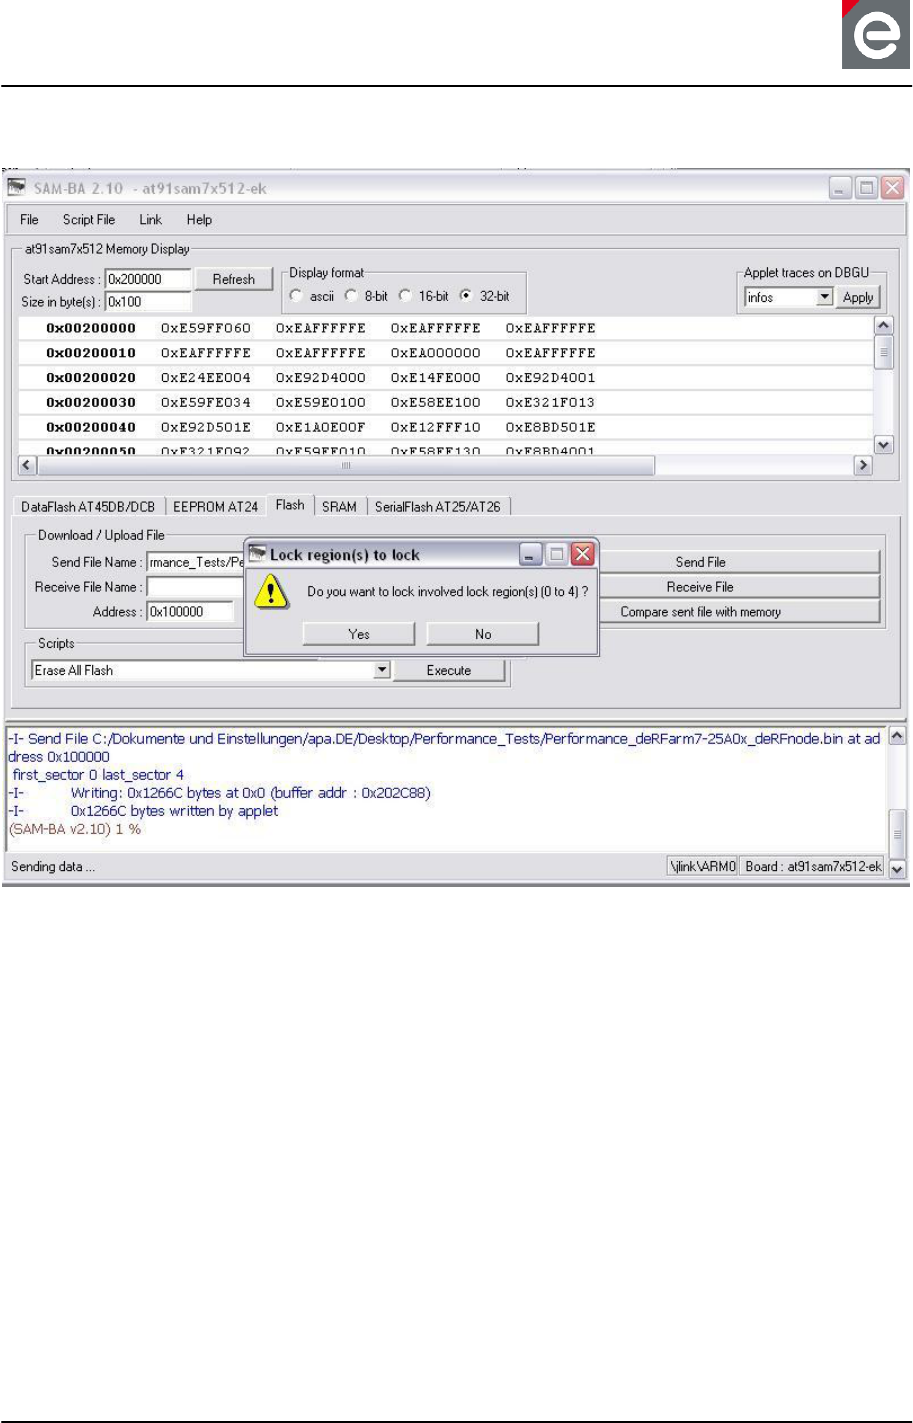Click memory value 0xE321F013
This screenshot has height=1423, width=913.
coord(550,403)
